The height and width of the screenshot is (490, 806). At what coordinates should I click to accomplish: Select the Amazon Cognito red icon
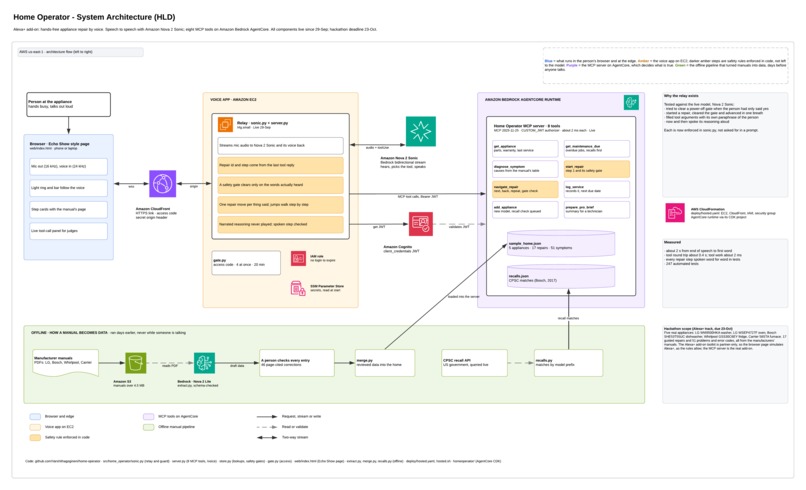point(420,224)
